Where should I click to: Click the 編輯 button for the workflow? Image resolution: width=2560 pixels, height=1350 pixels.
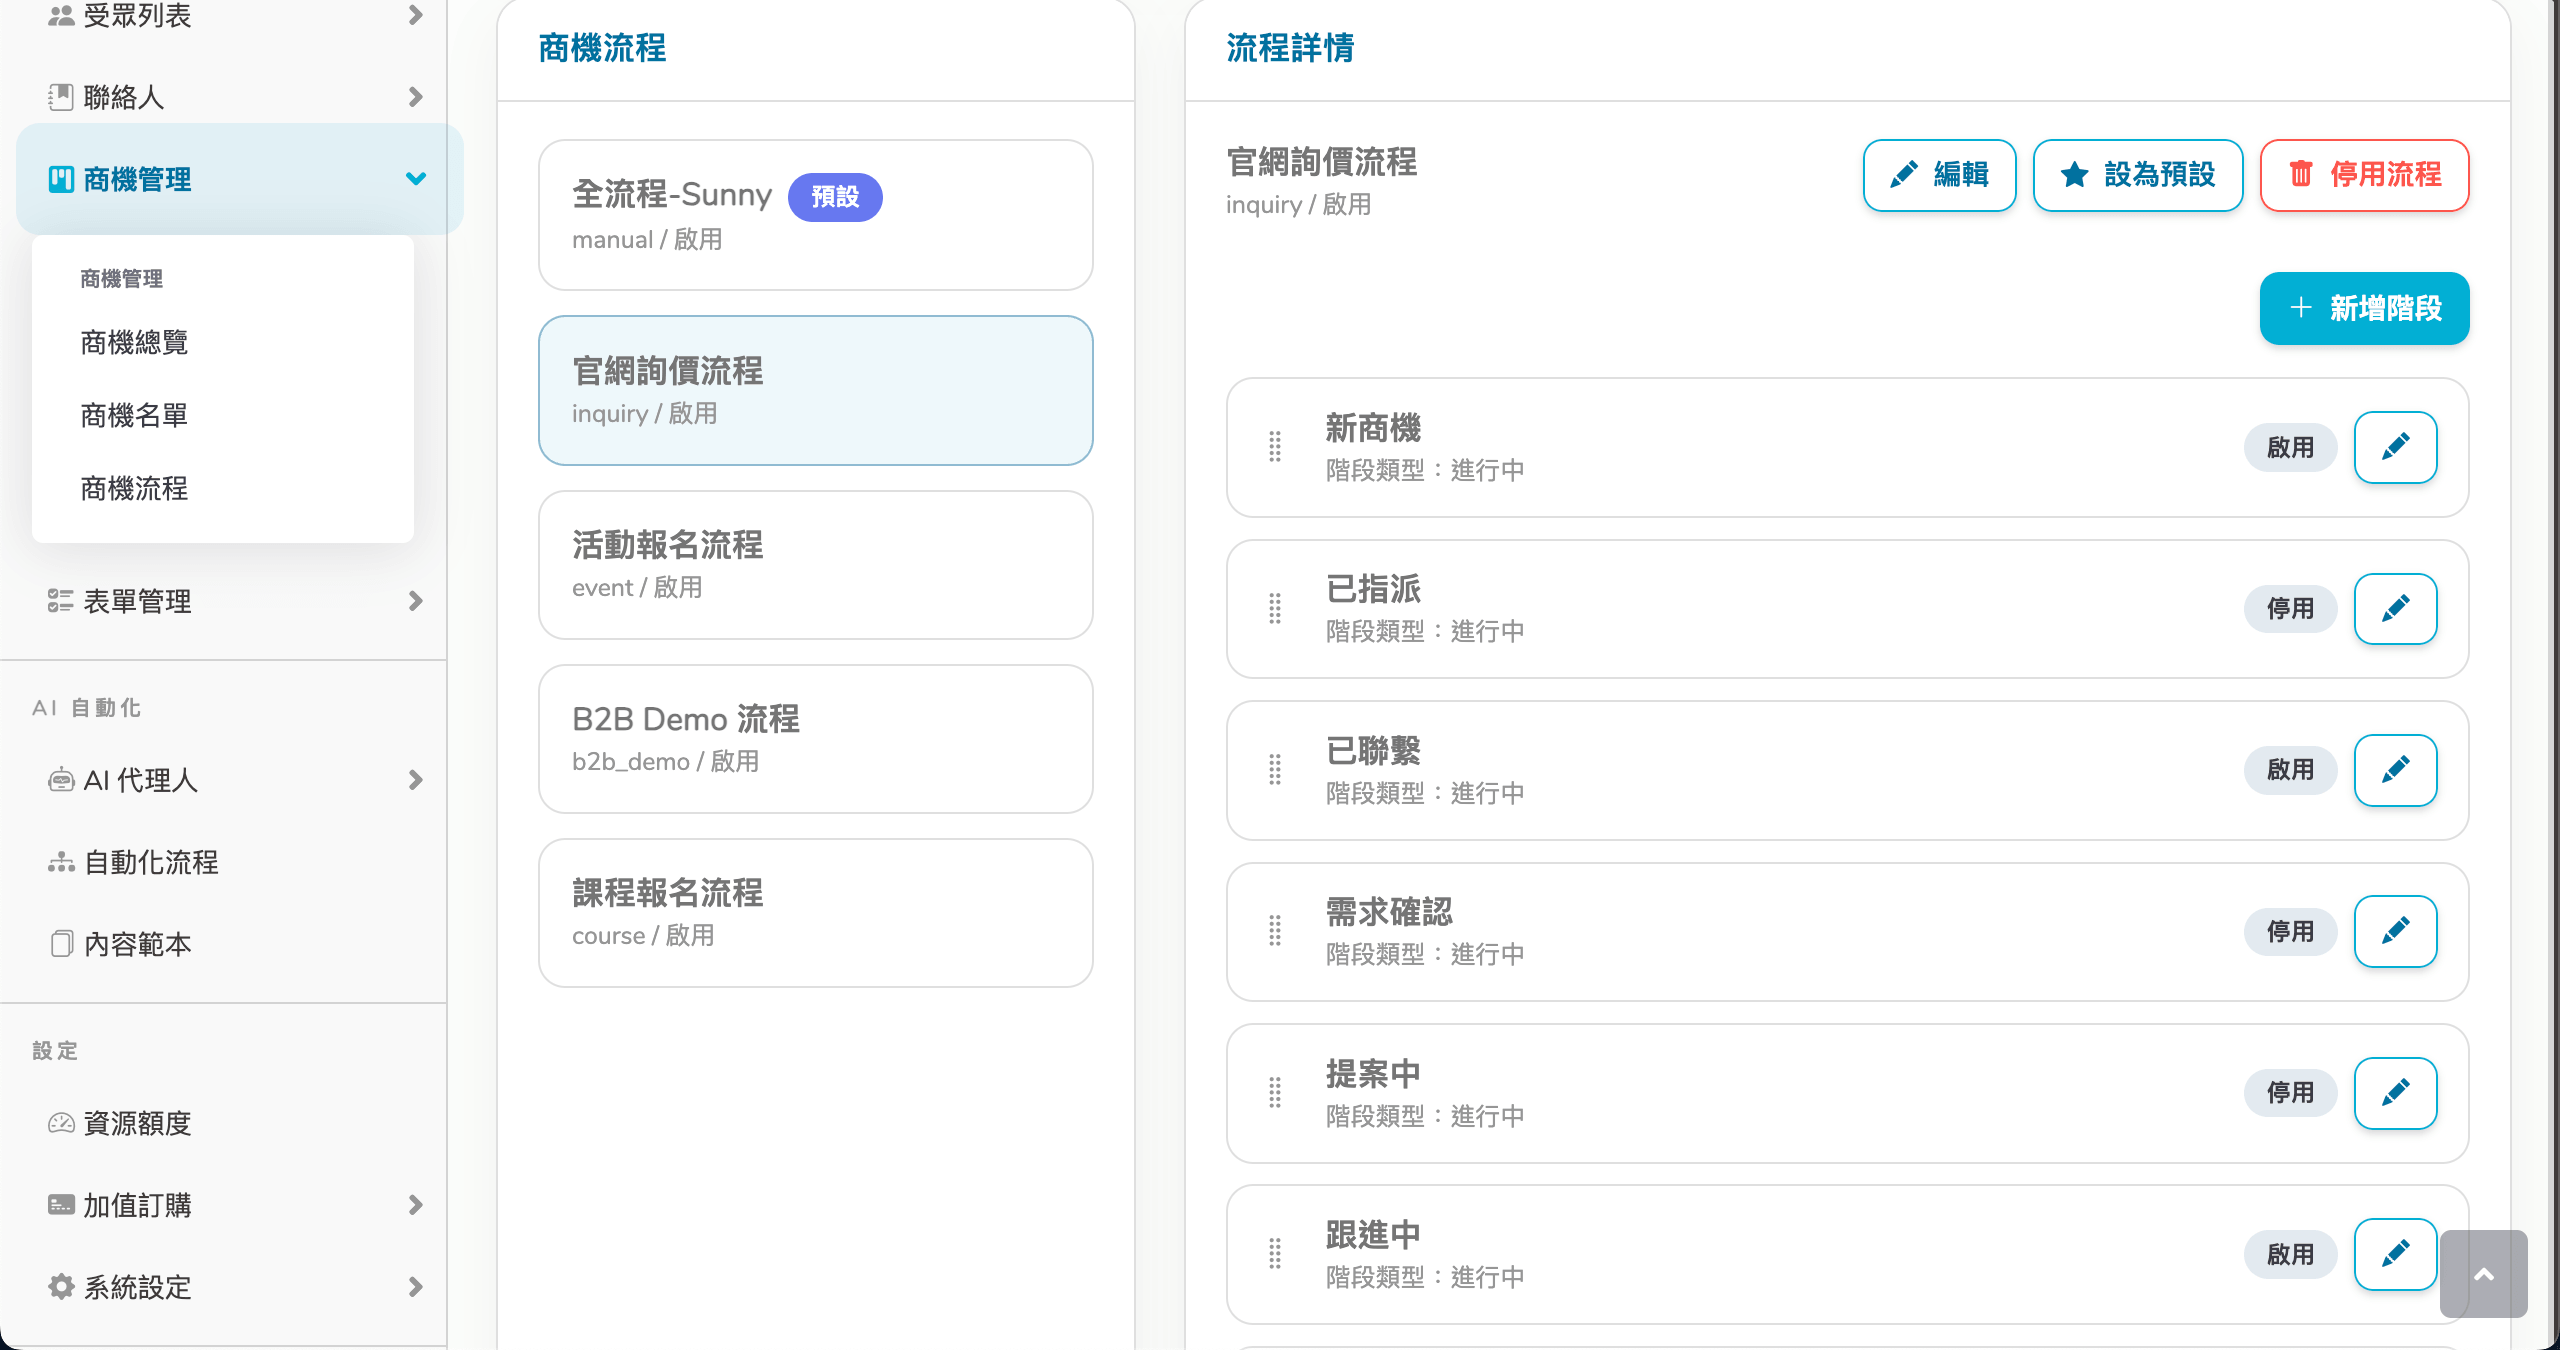1939,175
